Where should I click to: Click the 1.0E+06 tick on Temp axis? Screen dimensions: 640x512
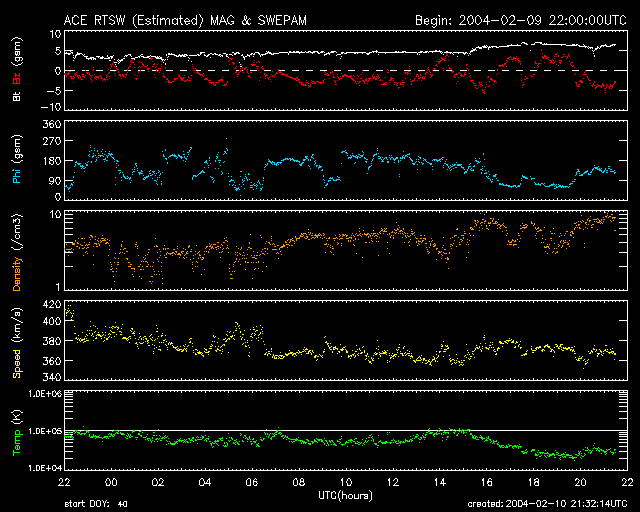[x=43, y=395]
